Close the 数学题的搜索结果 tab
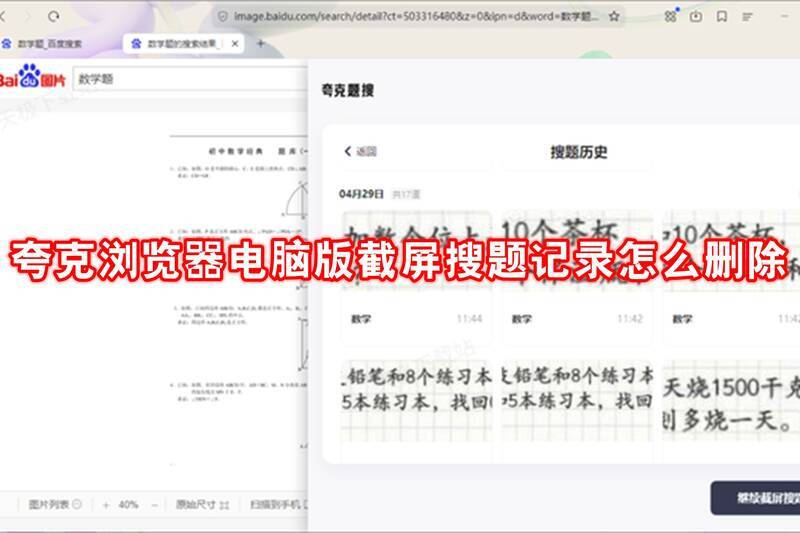 235,44
